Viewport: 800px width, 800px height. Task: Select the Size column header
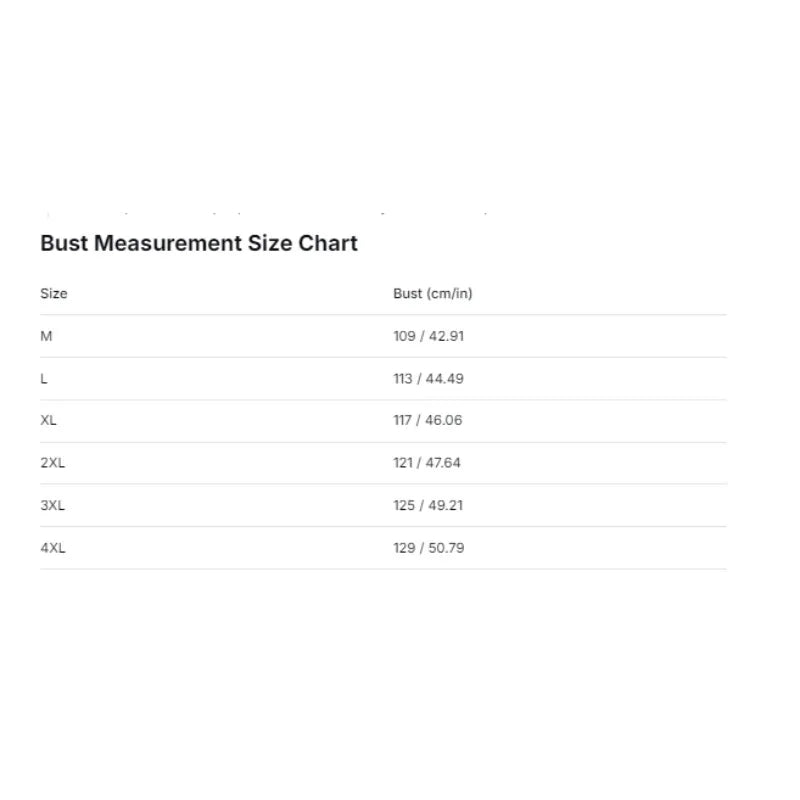point(54,293)
